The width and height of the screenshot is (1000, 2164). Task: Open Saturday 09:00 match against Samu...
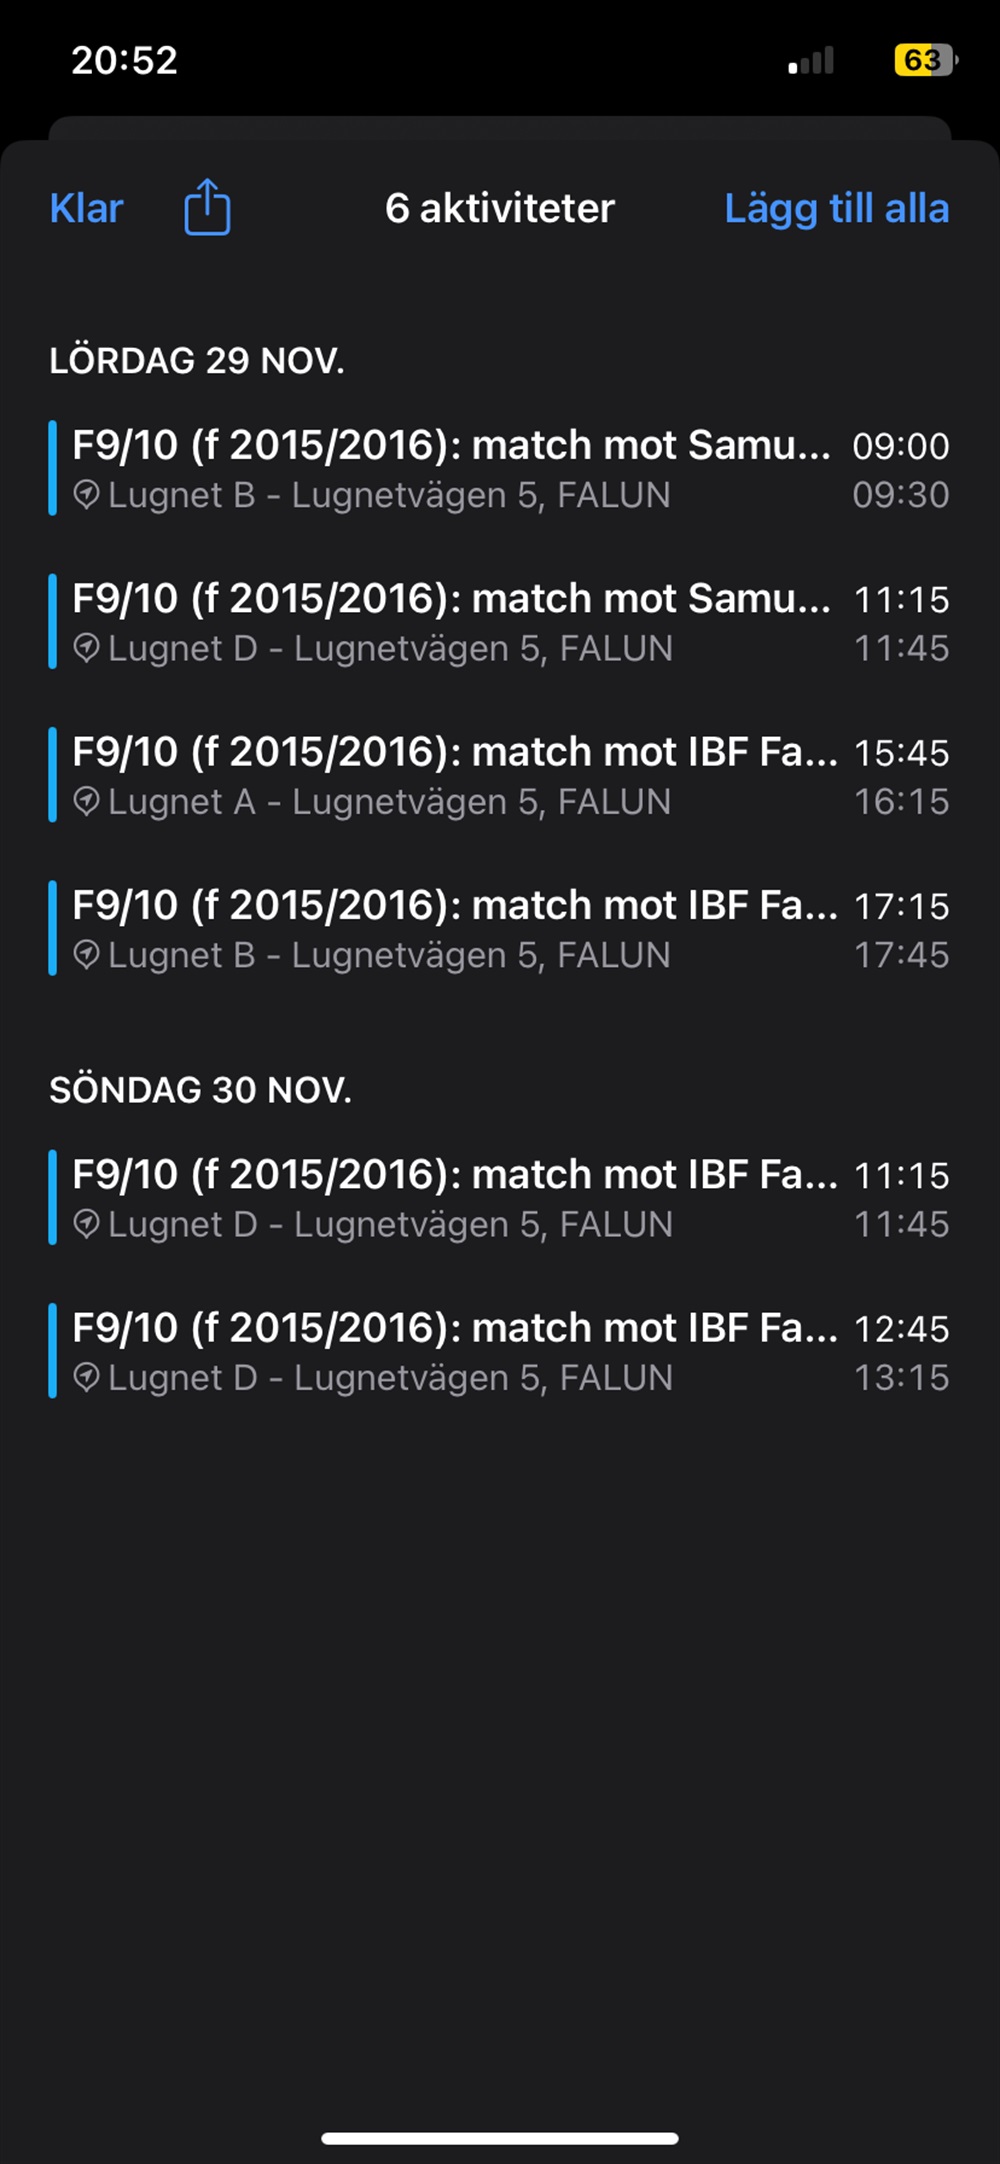point(450,446)
